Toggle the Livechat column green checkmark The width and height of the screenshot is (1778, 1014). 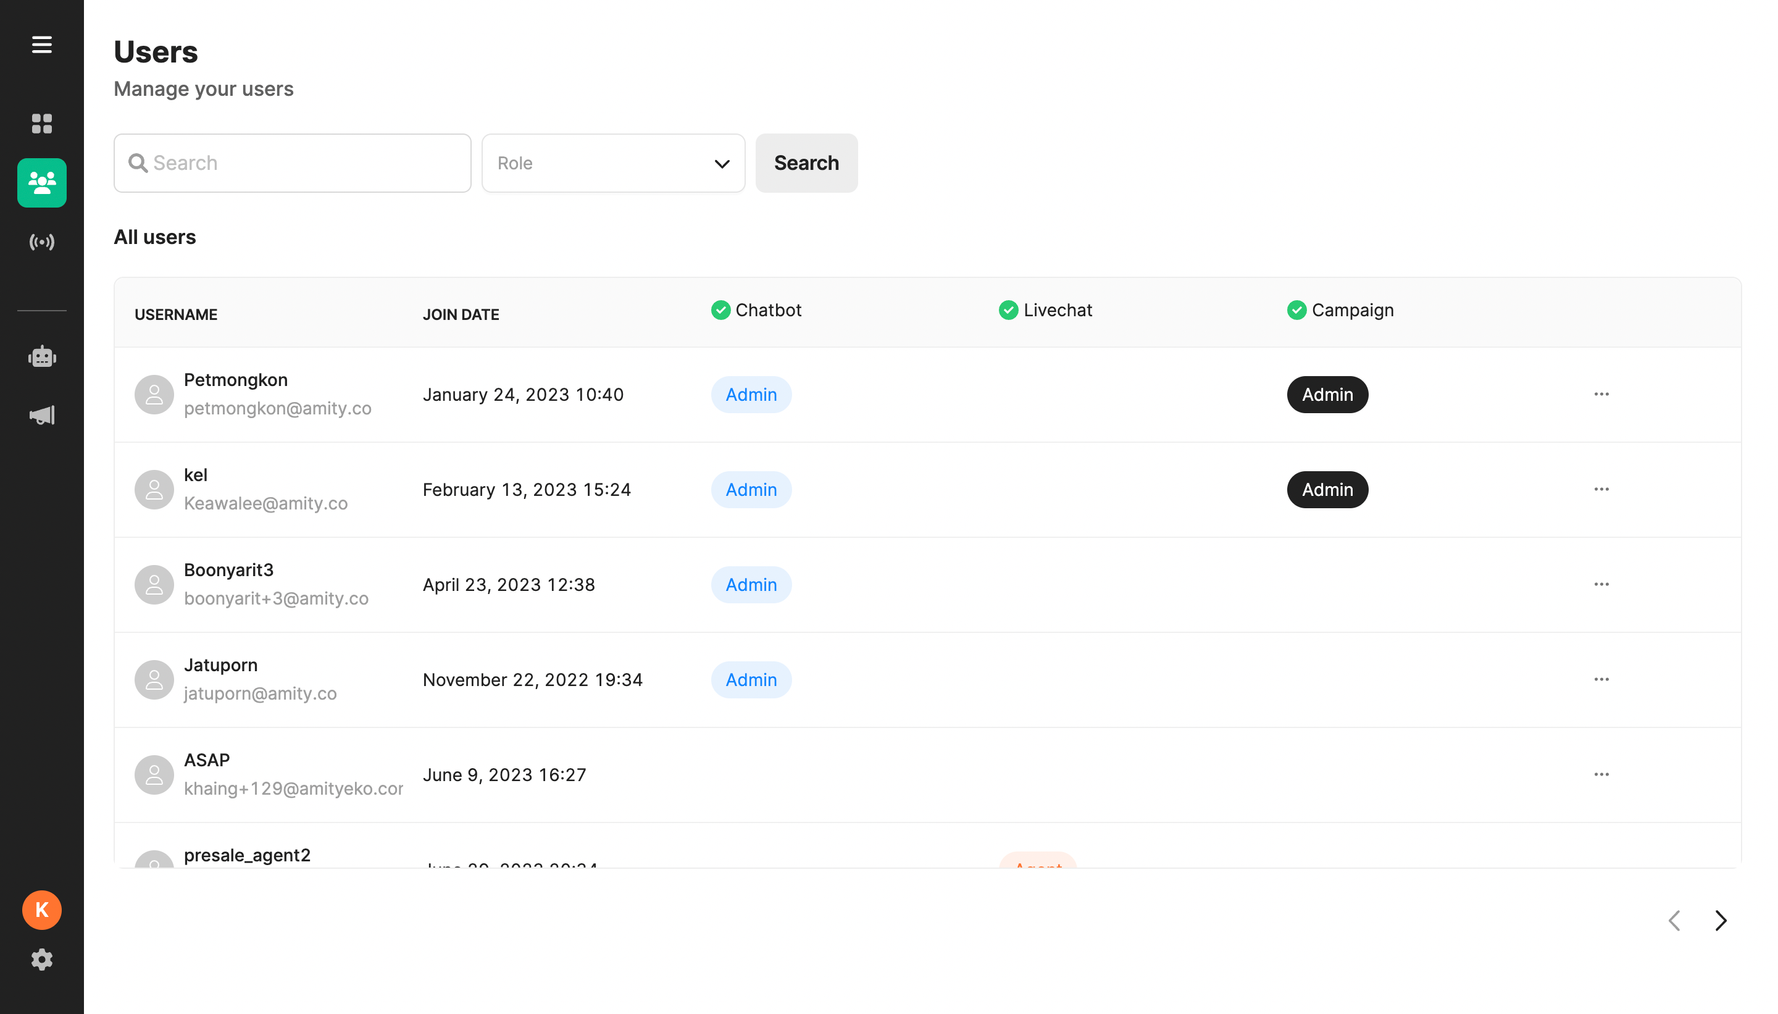[1008, 310]
